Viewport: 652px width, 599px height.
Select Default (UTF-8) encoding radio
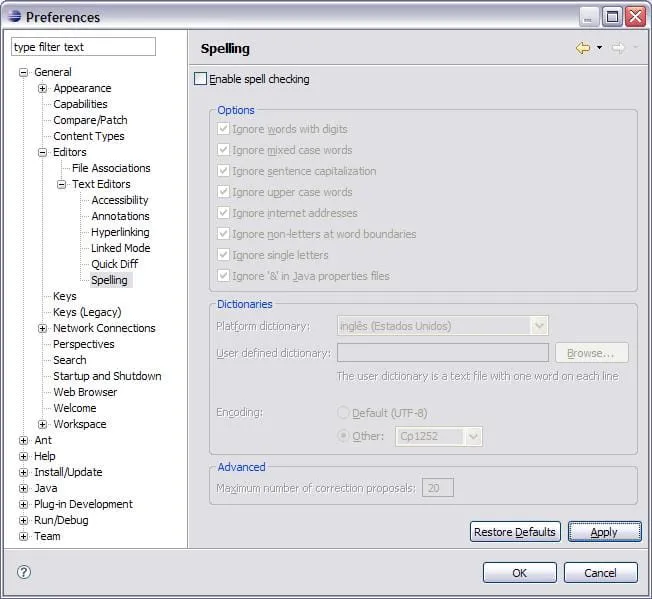pyautogui.click(x=343, y=412)
